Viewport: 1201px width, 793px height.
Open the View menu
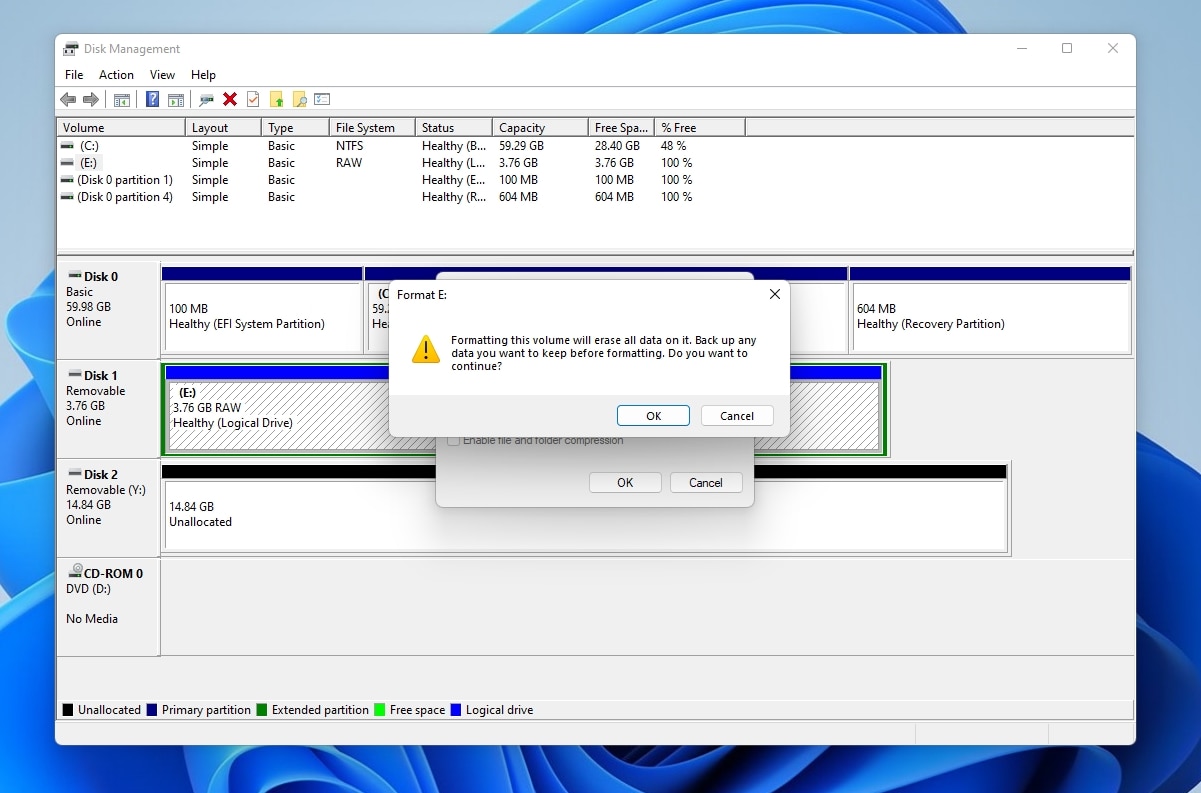(x=162, y=74)
